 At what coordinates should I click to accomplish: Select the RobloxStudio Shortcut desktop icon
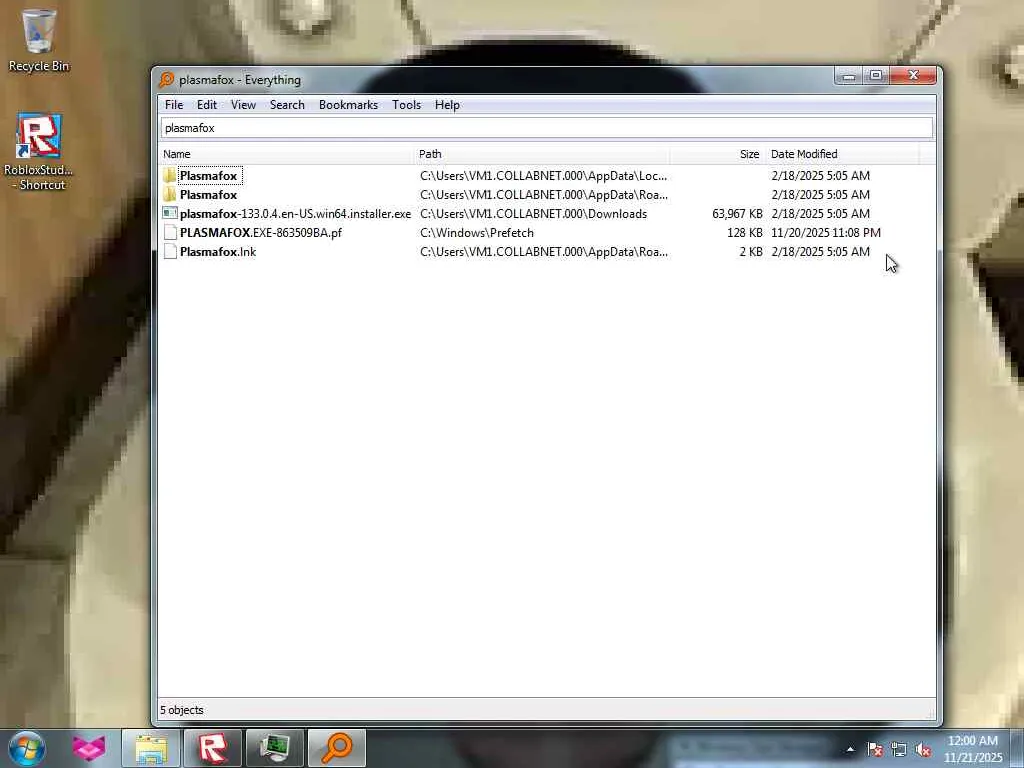(x=39, y=152)
